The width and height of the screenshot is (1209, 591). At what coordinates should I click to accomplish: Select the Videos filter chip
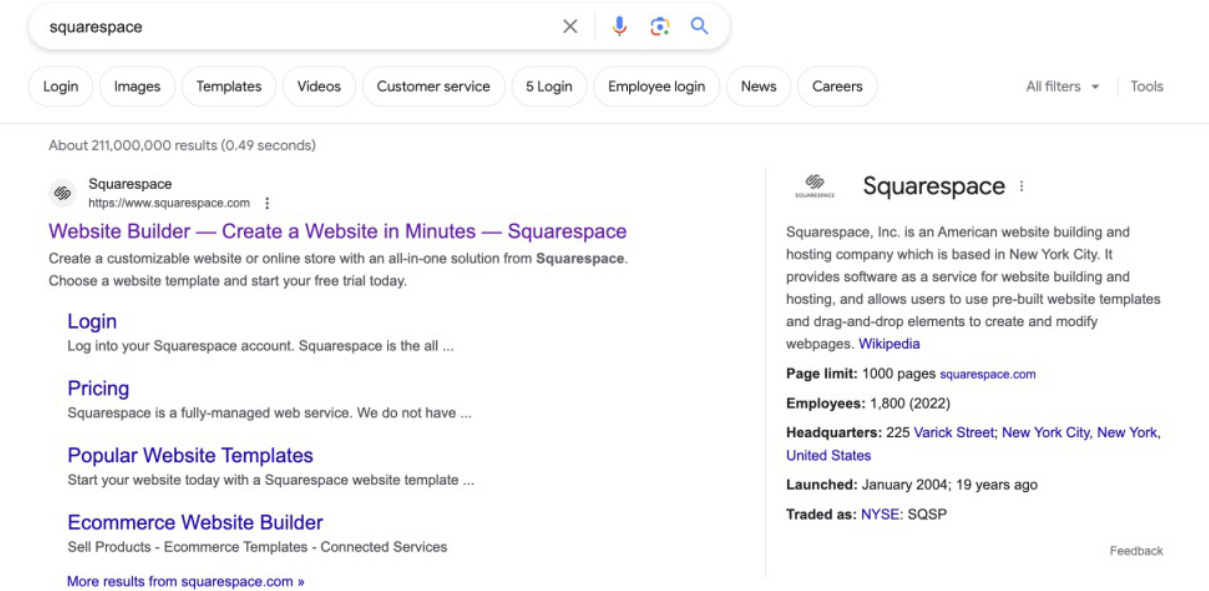[319, 86]
